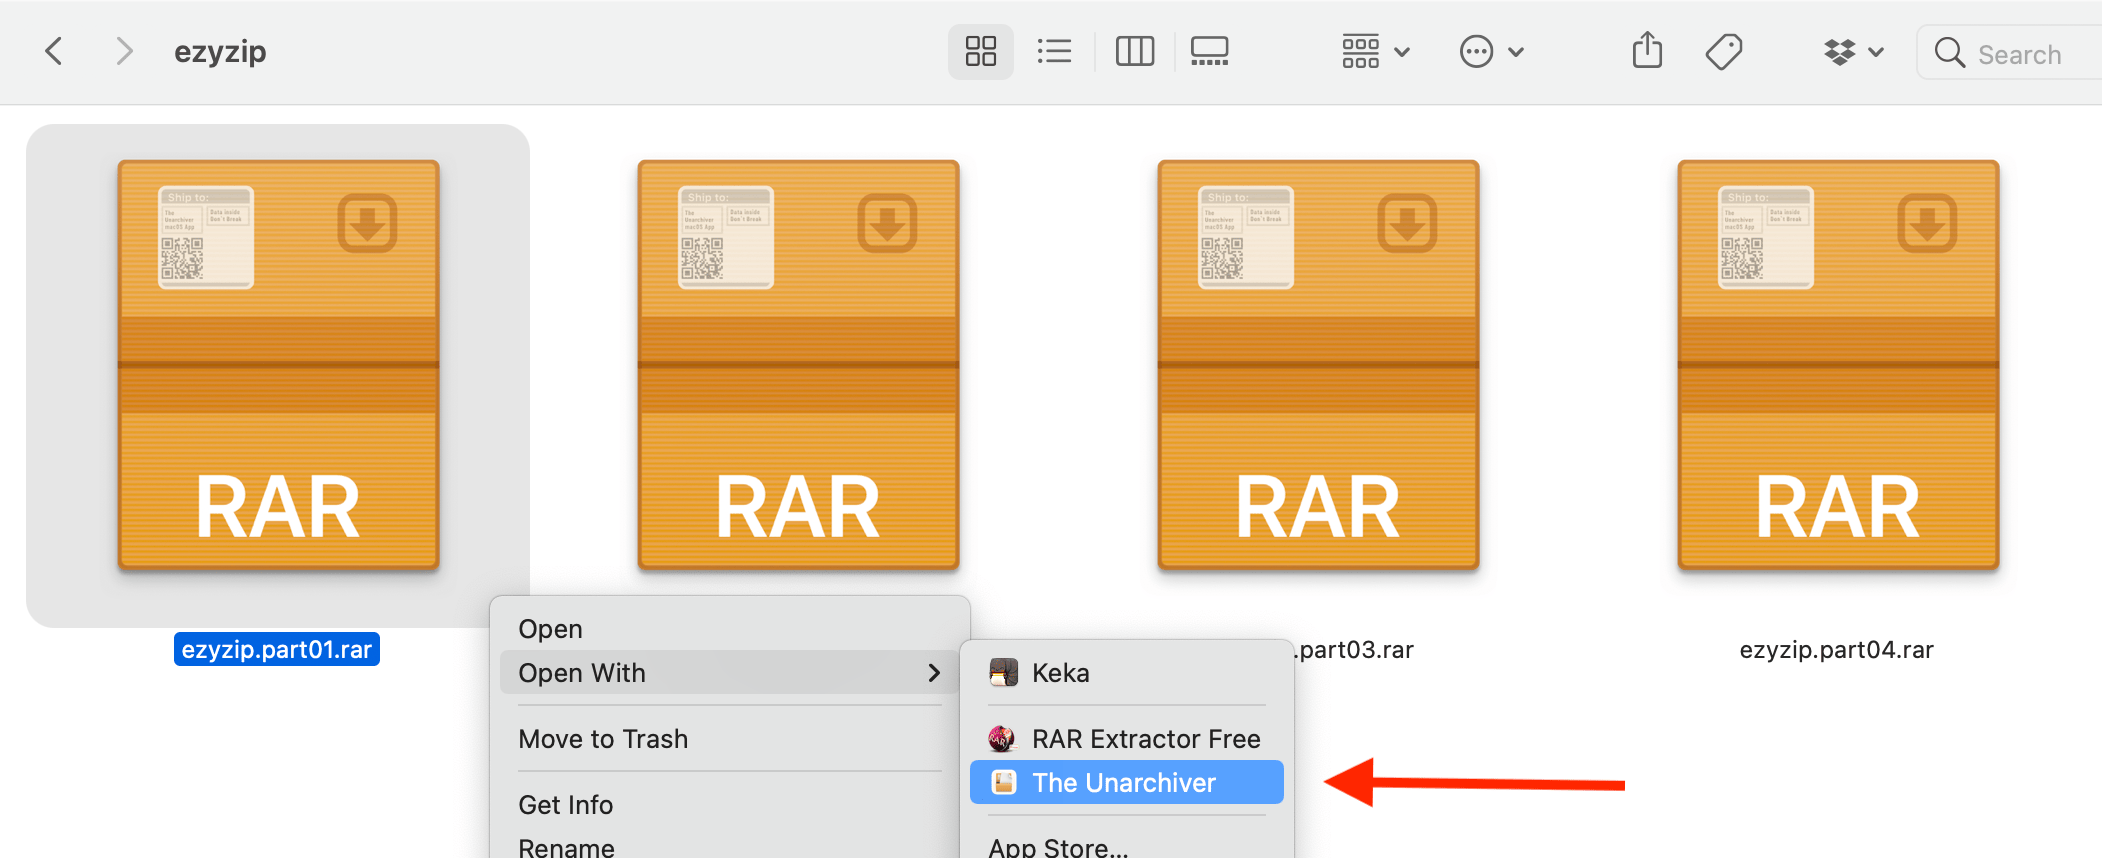
Task: Choose Get Info in the context menu
Action: click(x=730, y=805)
